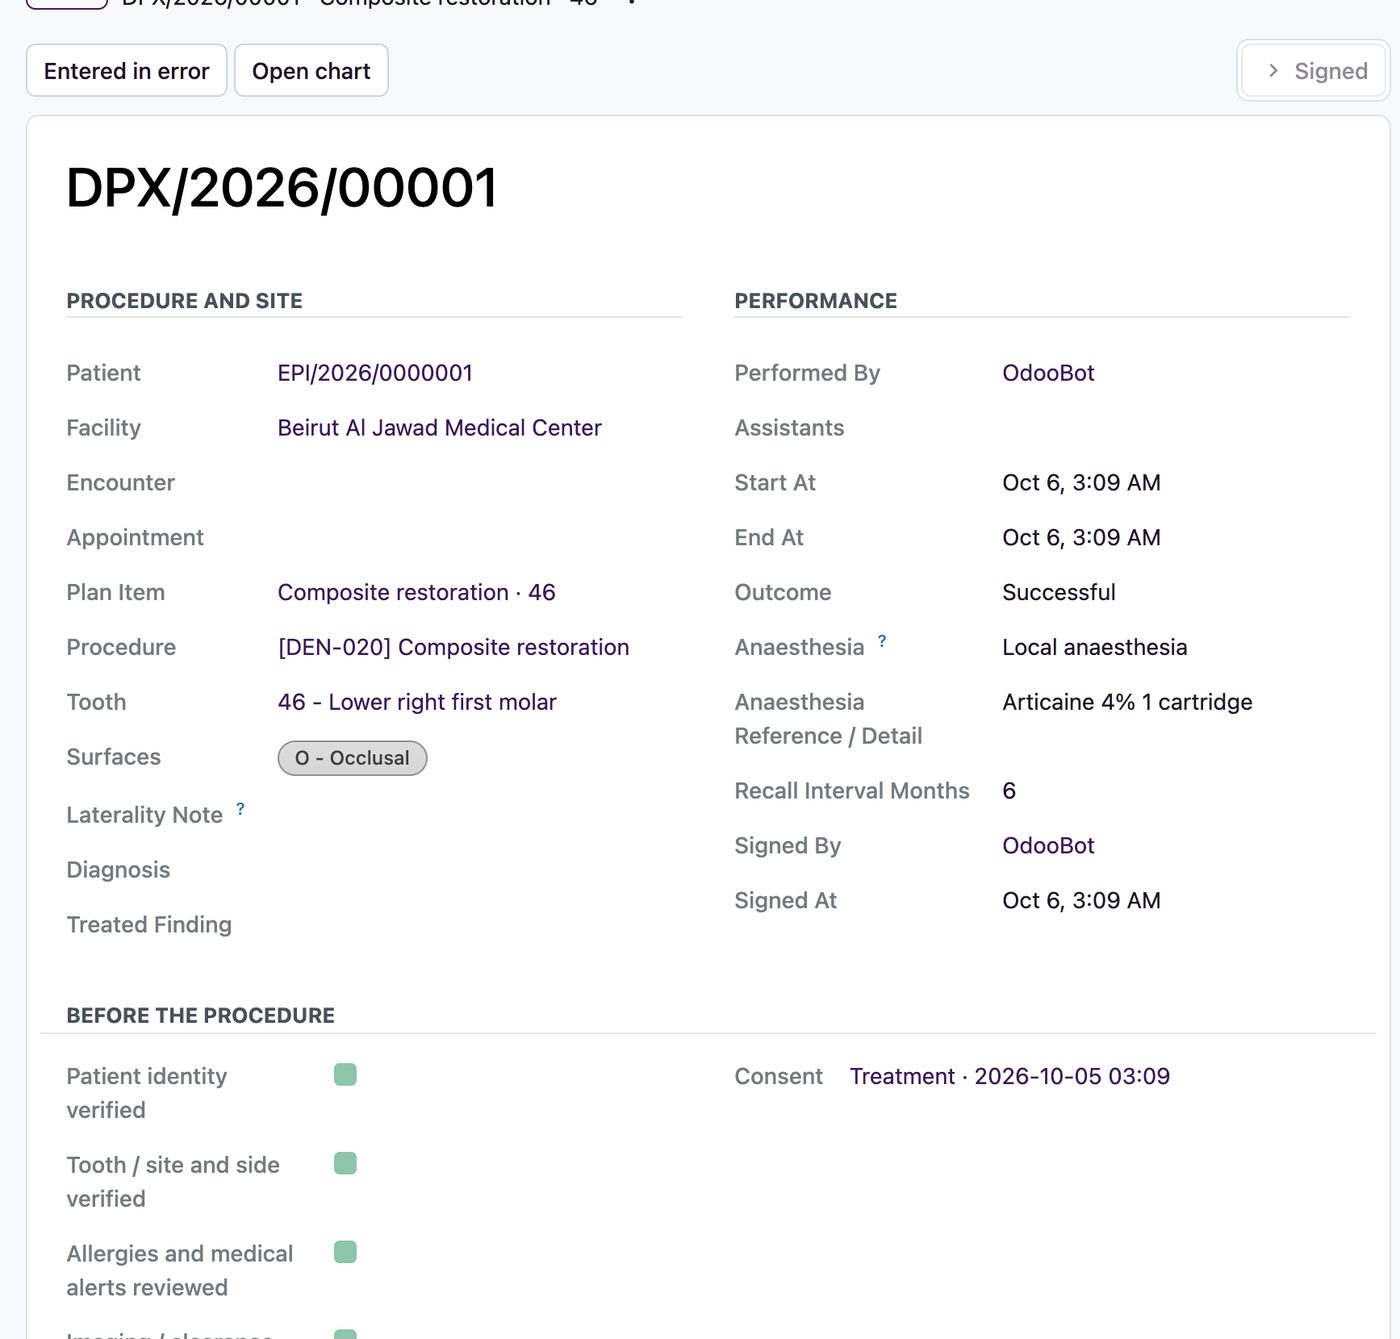This screenshot has height=1339, width=1400.
Task: Click the Appointment field label
Action: click(x=135, y=538)
